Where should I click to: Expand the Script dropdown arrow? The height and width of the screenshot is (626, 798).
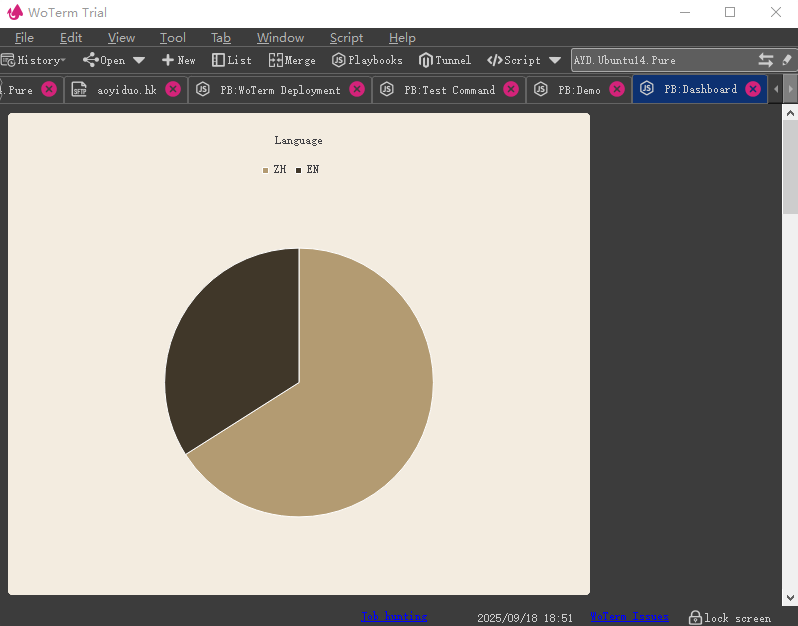point(555,60)
